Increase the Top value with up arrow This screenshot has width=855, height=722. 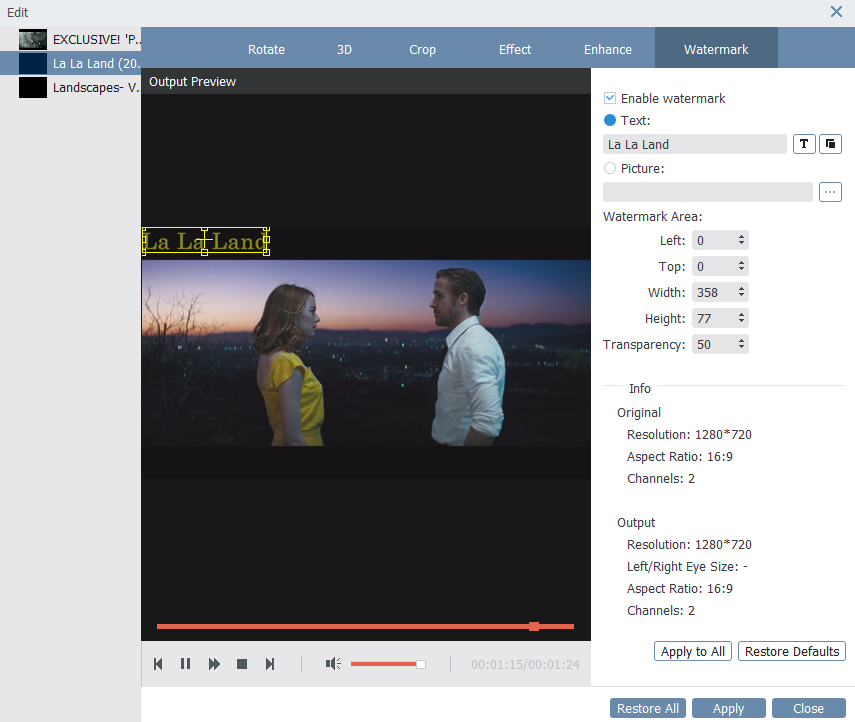pos(741,263)
